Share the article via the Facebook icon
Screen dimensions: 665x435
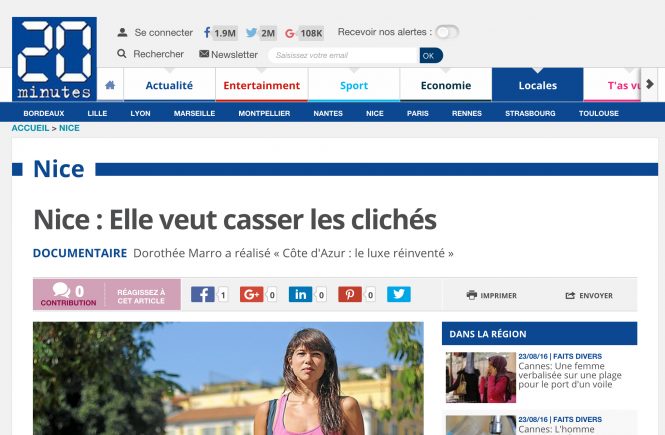coord(202,294)
